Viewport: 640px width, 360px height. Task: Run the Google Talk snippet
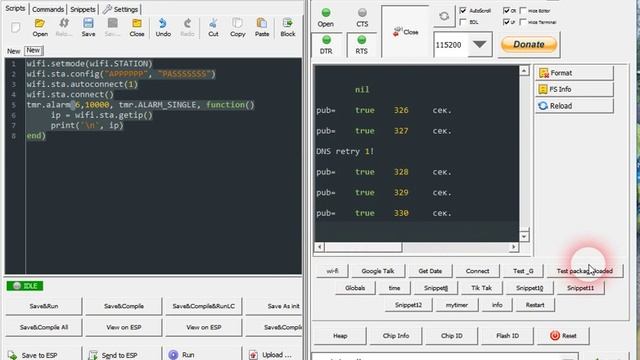click(378, 271)
